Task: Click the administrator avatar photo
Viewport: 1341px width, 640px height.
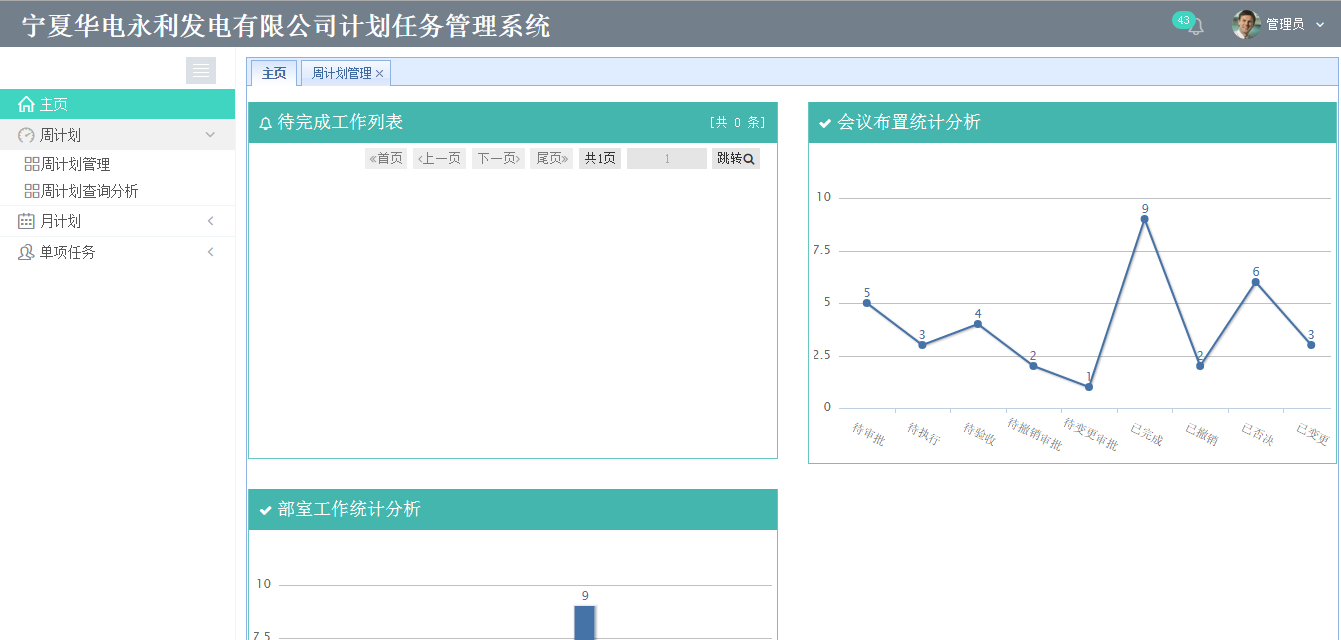Action: pyautogui.click(x=1246, y=24)
